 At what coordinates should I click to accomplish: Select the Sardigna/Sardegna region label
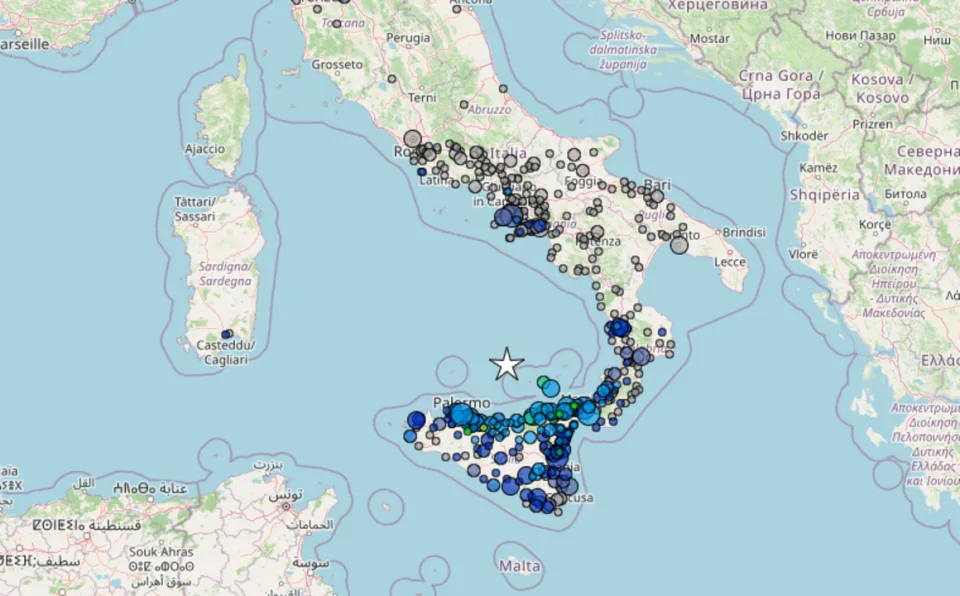[x=225, y=274]
